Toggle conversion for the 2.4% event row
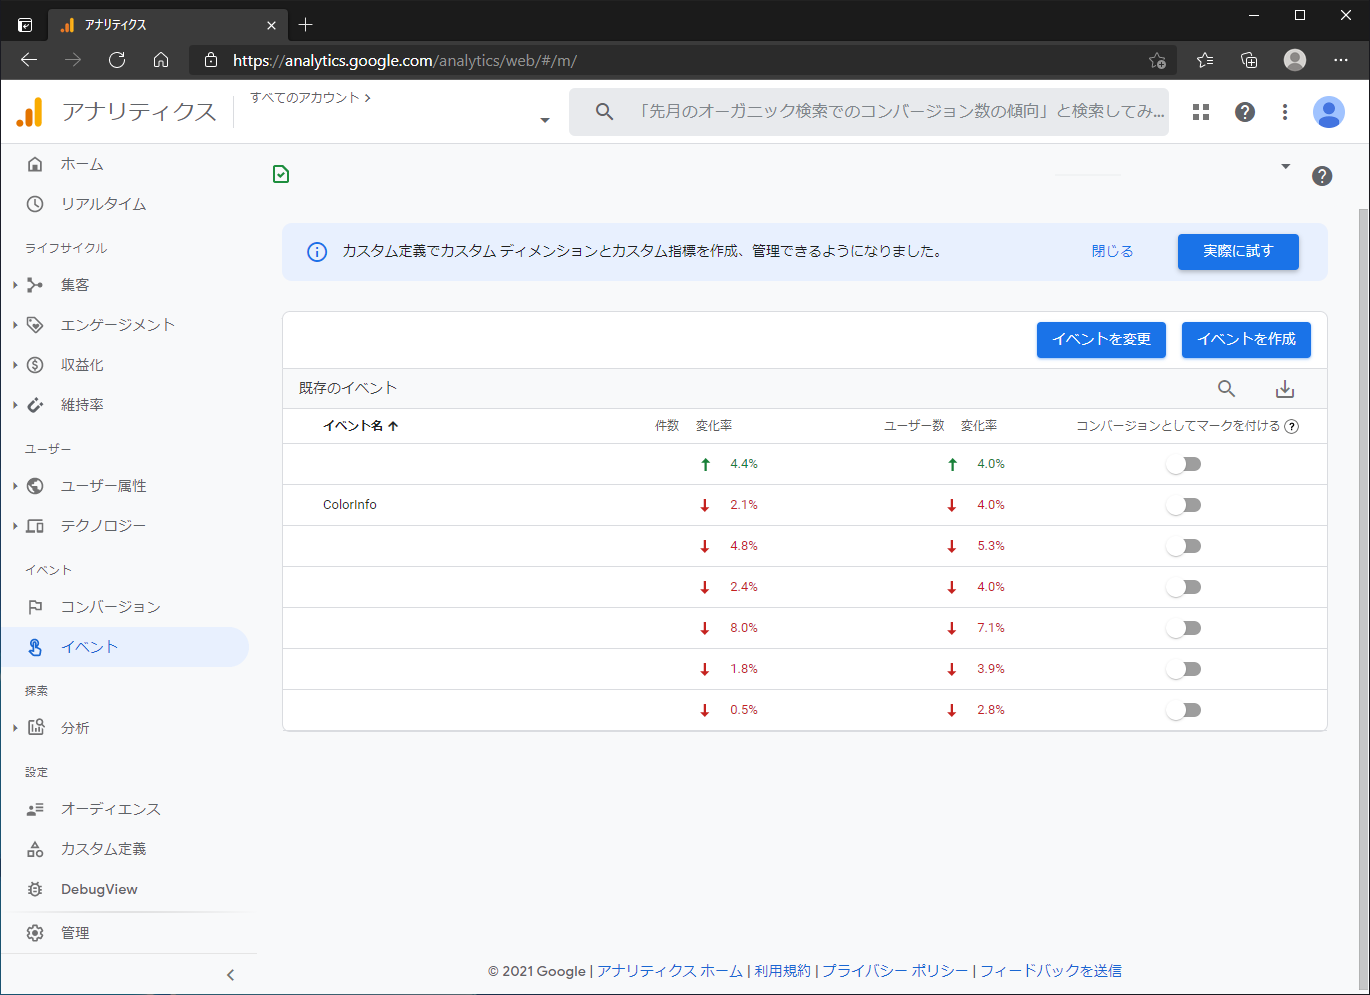The height and width of the screenshot is (995, 1370). (x=1184, y=587)
